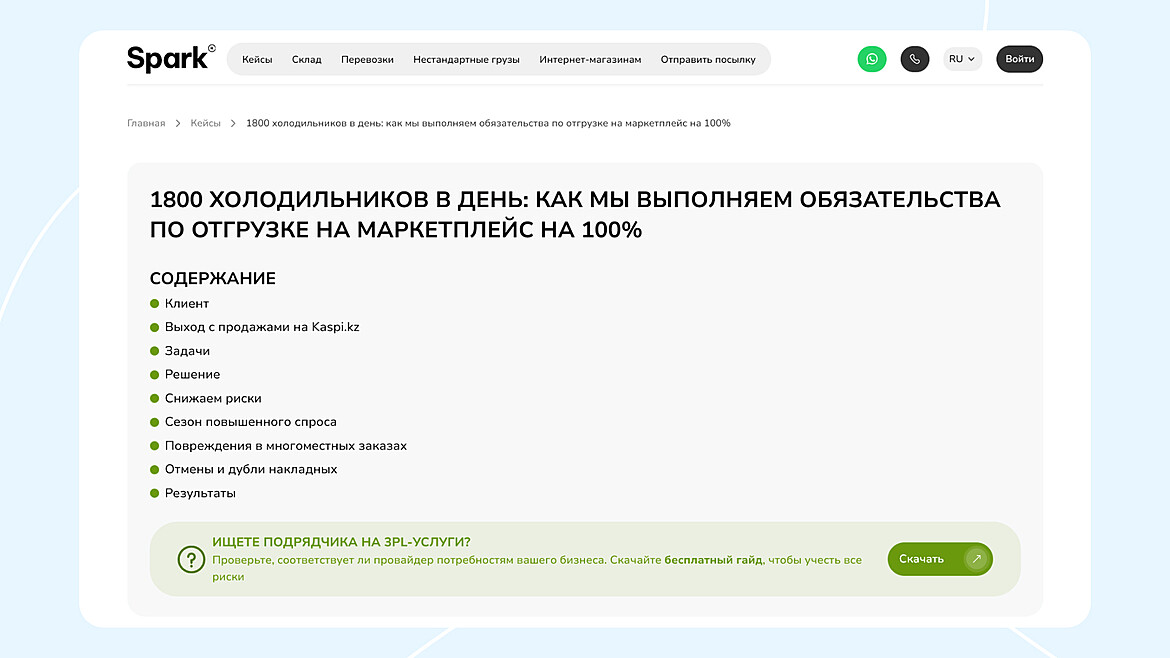Click the бесплатный гайд bold text
The height and width of the screenshot is (658, 1170).
pos(713,560)
